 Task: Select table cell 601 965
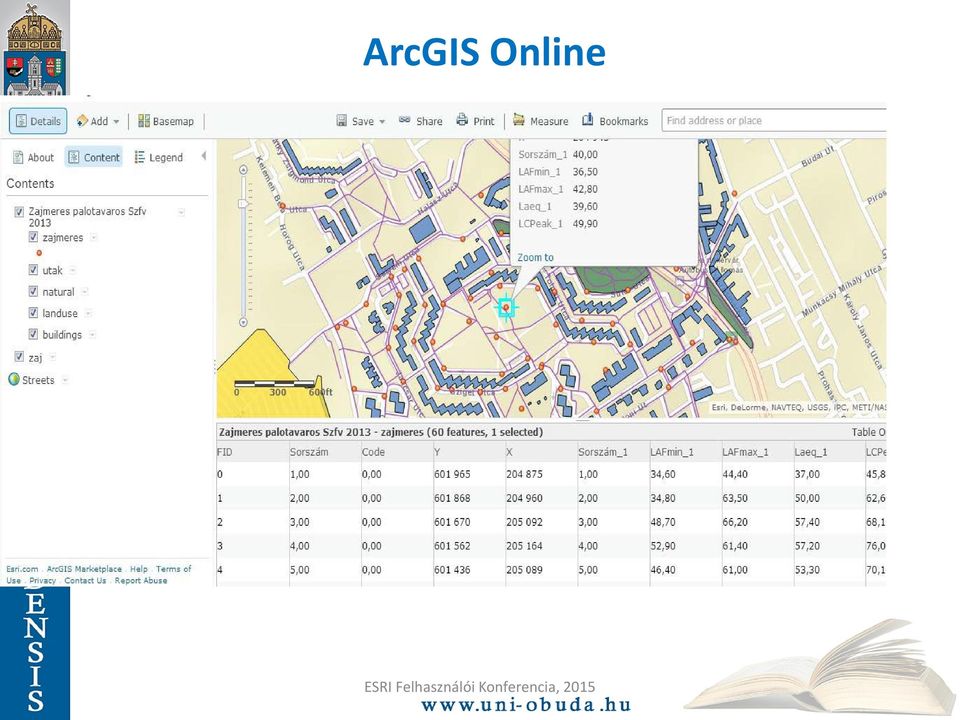coord(452,474)
